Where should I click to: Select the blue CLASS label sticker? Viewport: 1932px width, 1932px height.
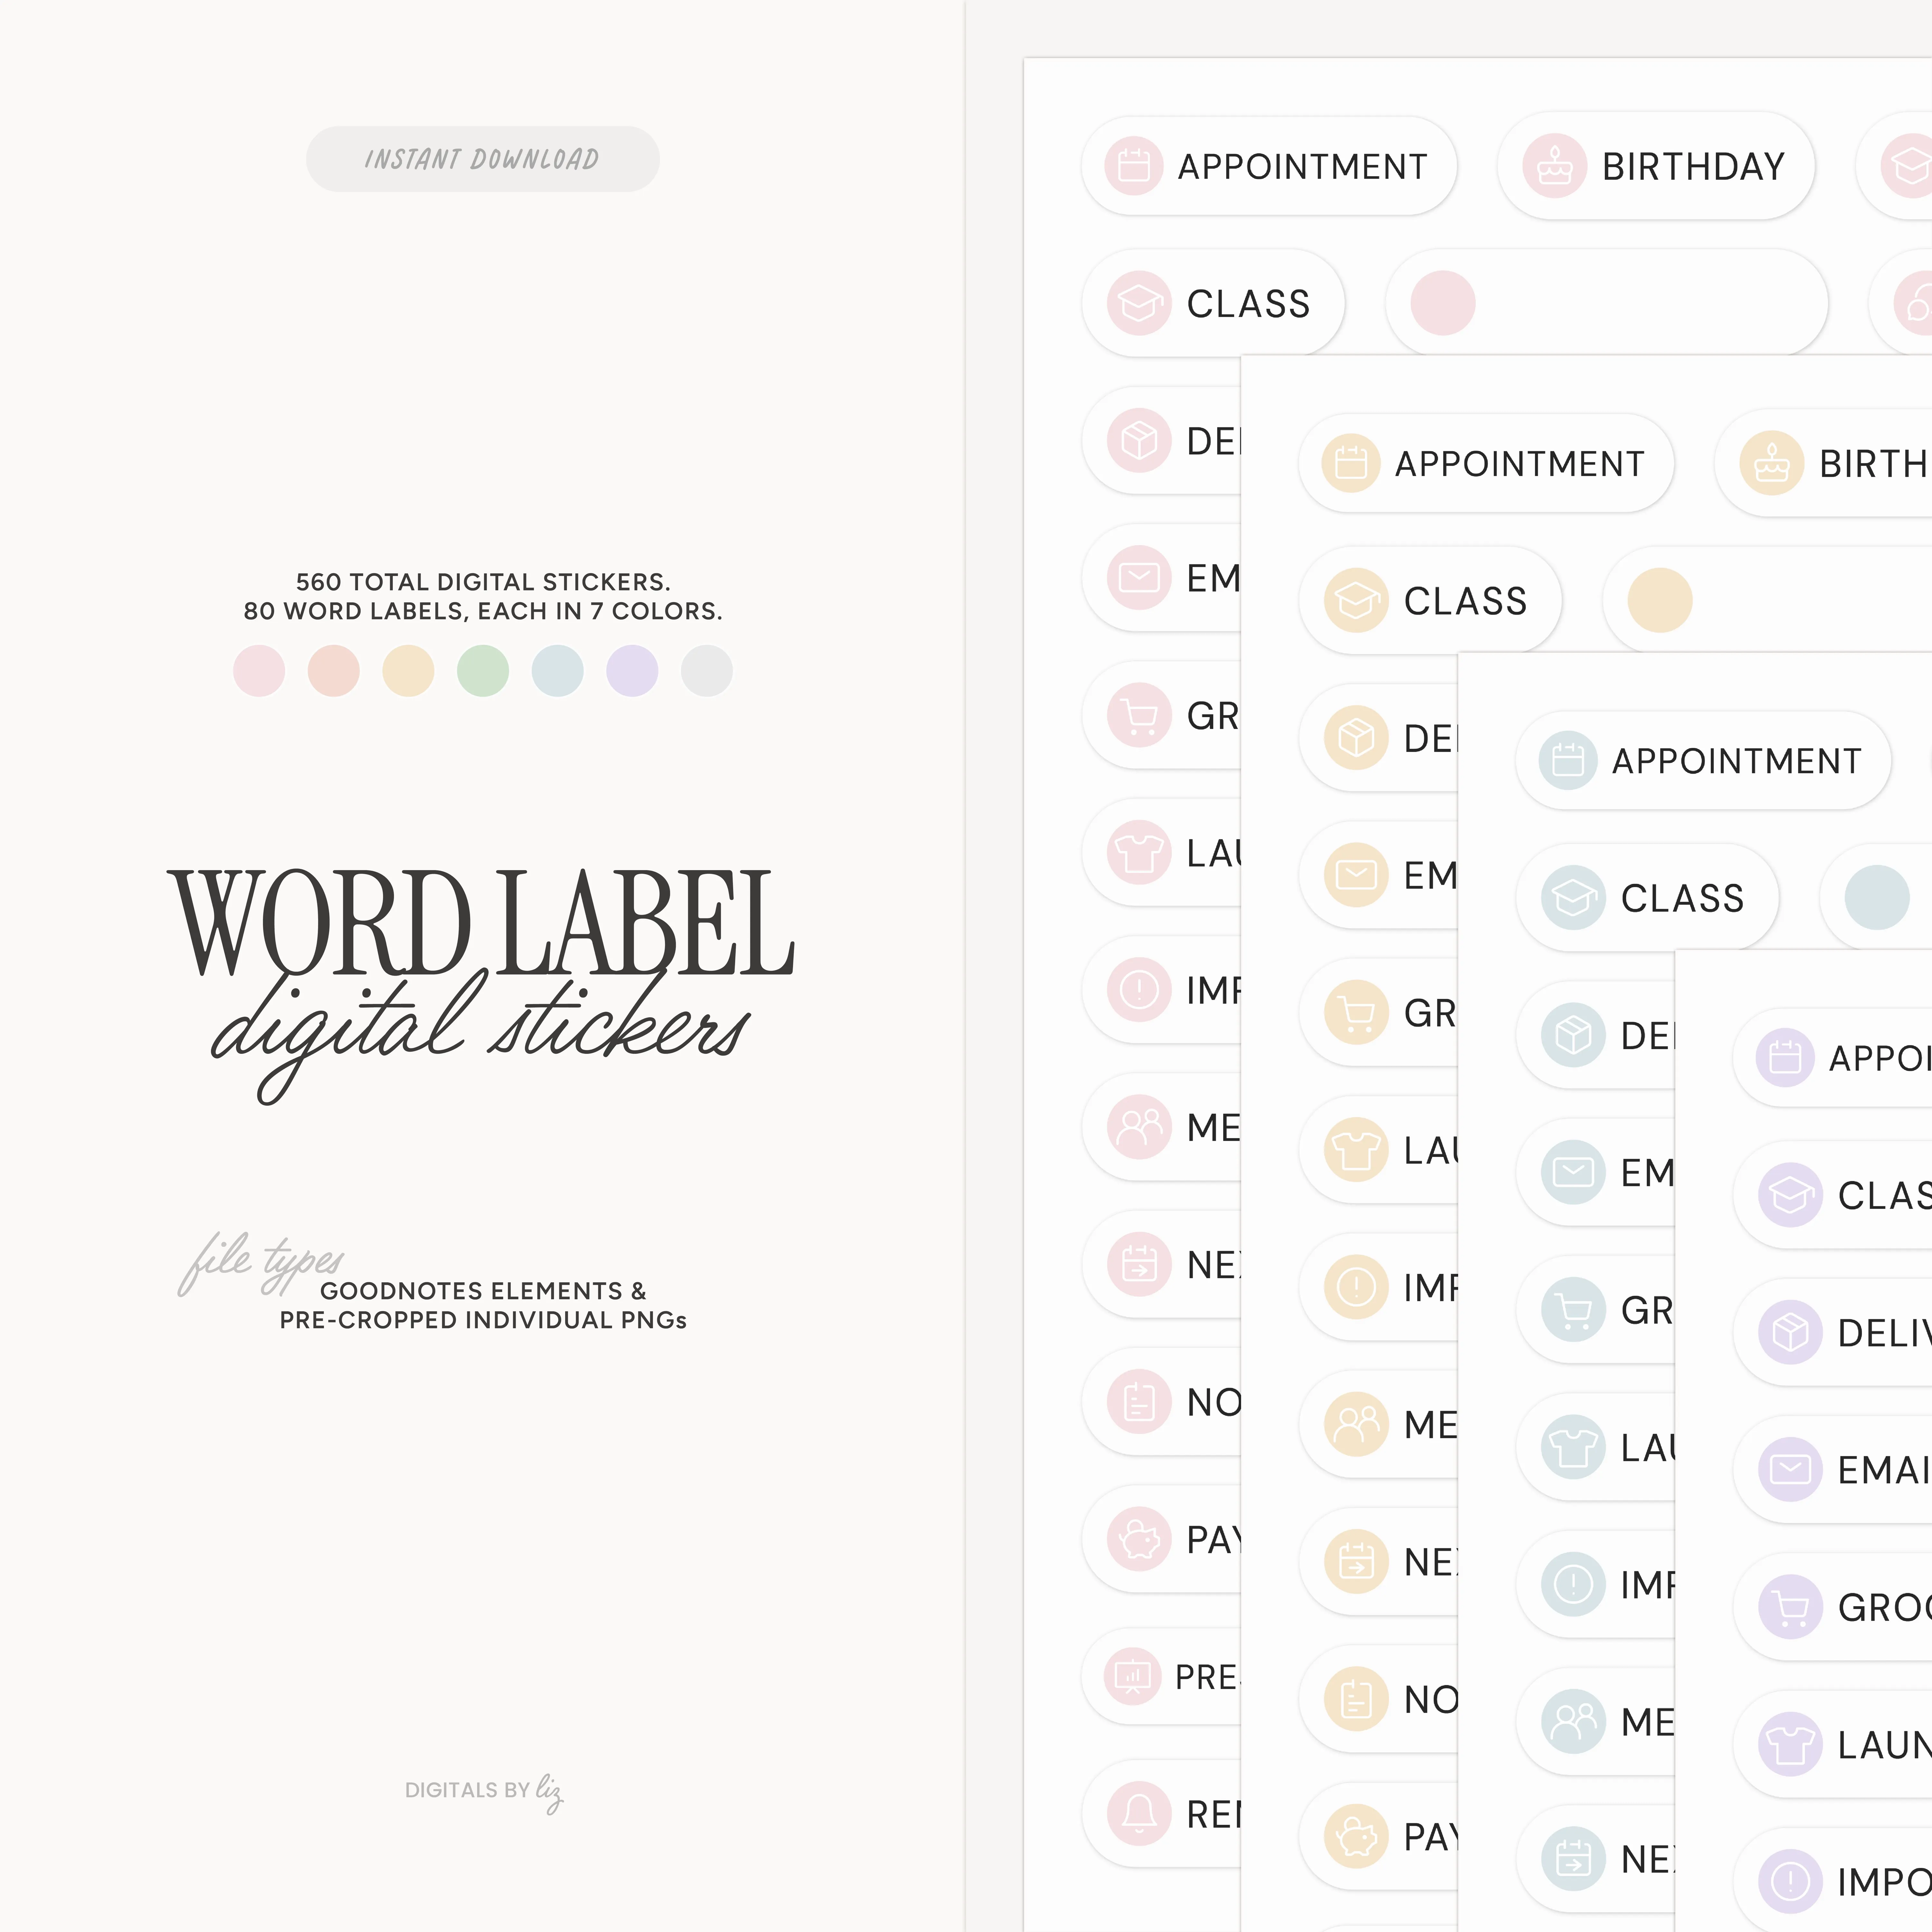(1647, 897)
